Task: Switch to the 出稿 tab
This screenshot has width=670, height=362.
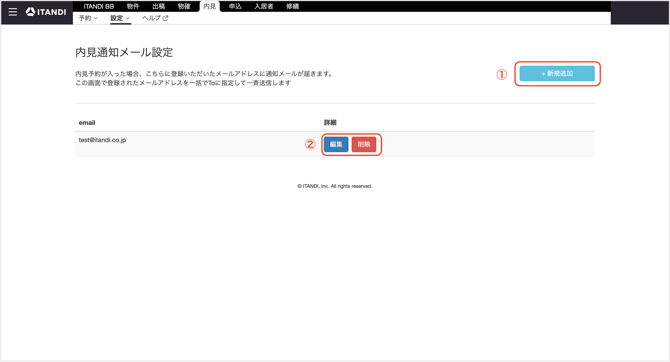Action: click(x=159, y=6)
